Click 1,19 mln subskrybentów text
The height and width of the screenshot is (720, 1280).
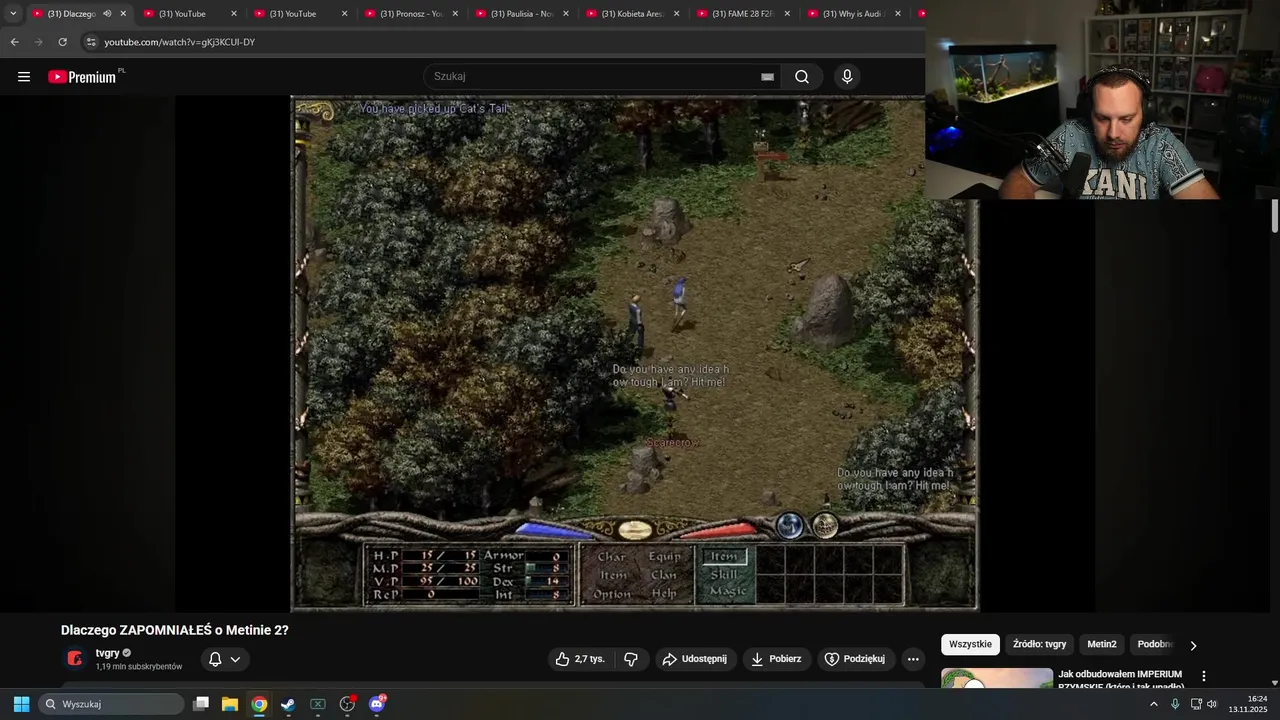(139, 667)
